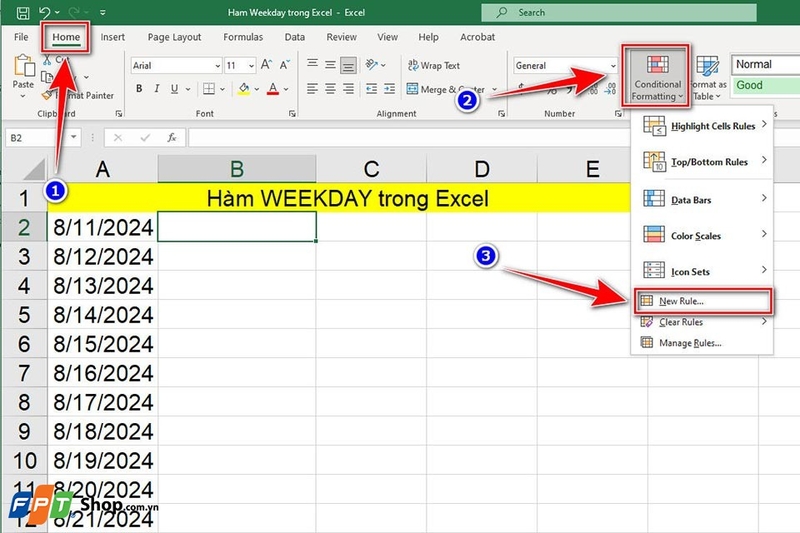Open the File tab

tap(21, 37)
